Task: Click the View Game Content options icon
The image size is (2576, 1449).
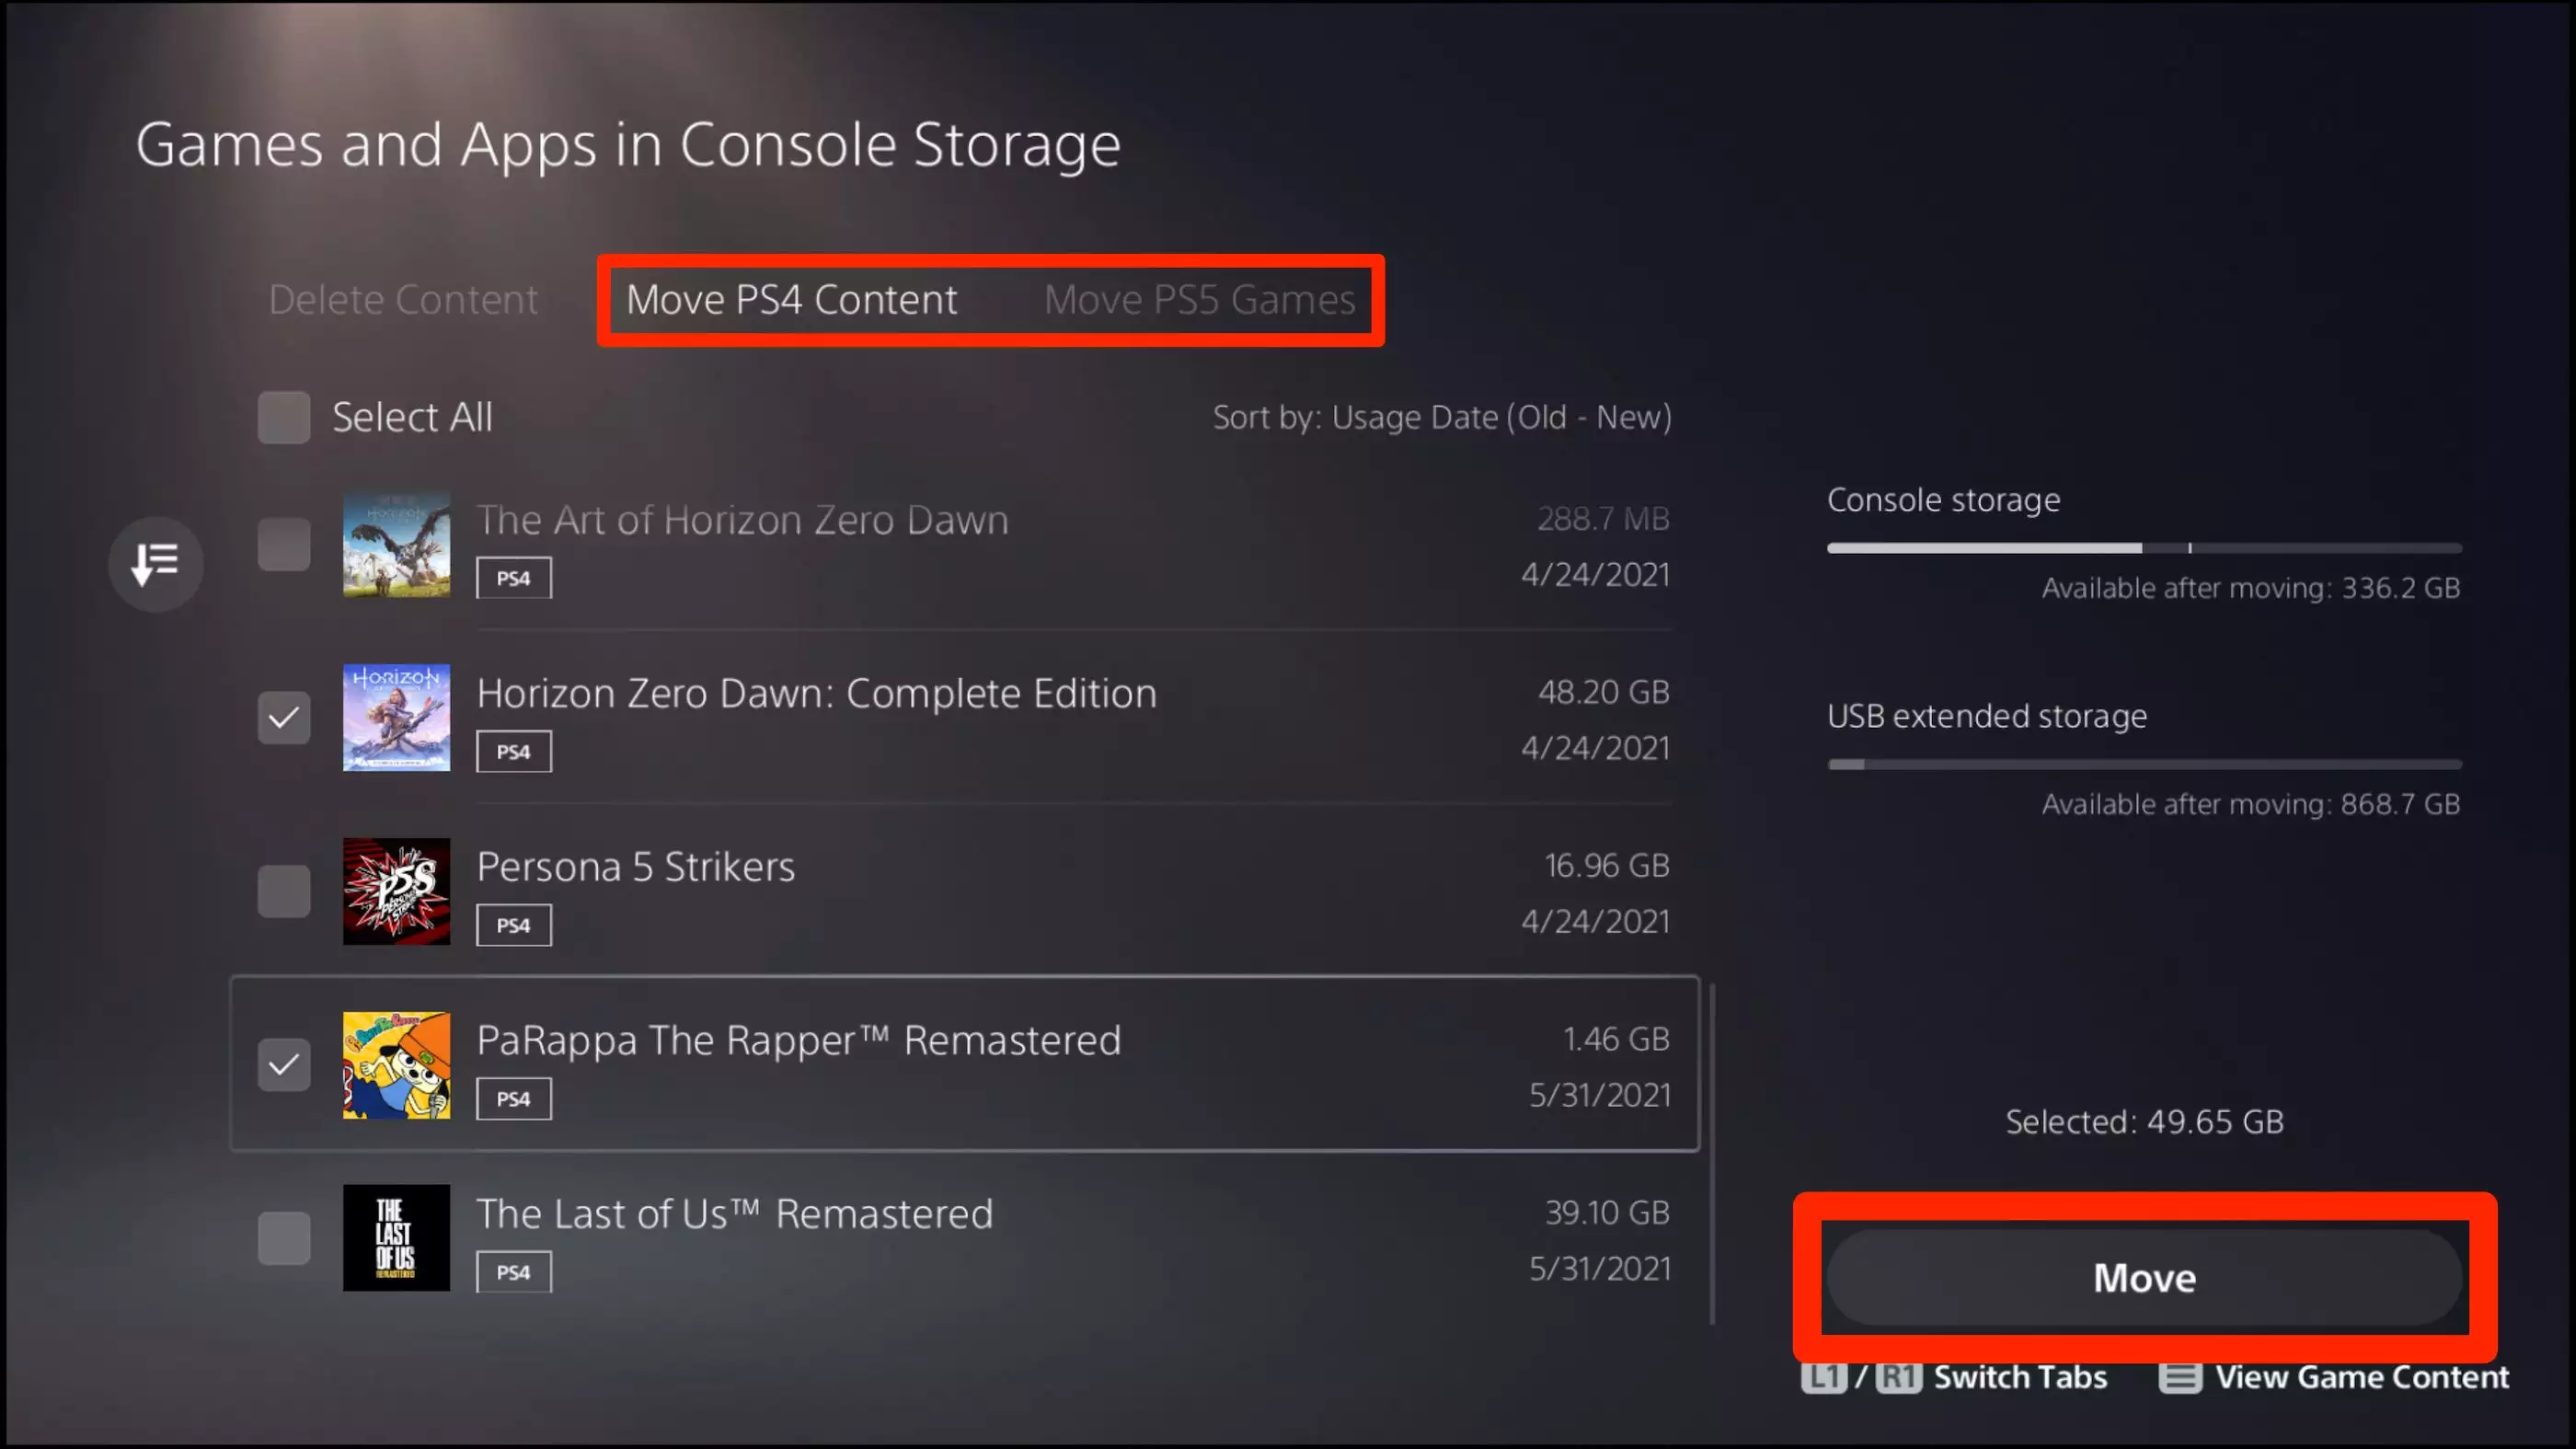Action: point(2180,1377)
